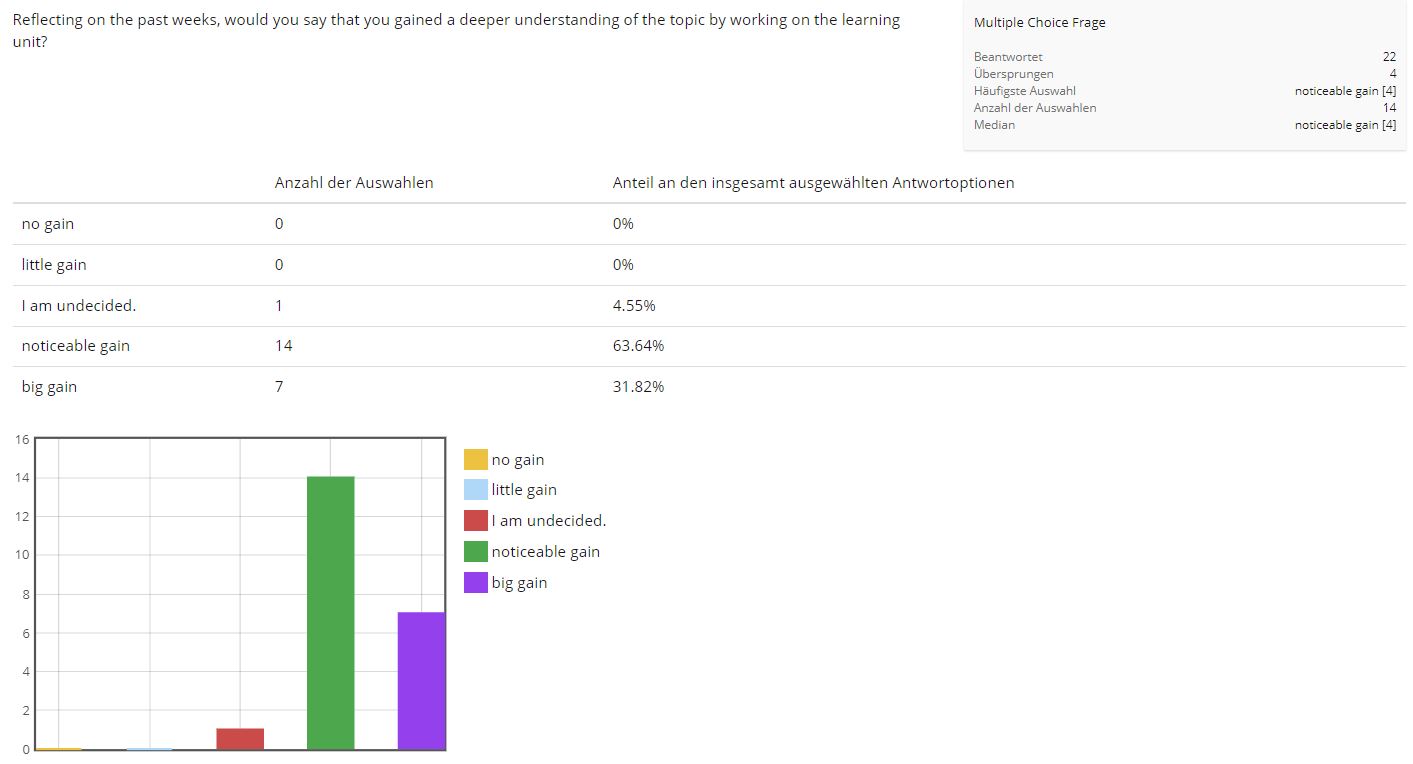This screenshot has height=764, width=1413.
Task: Click "I am undecided." in the table
Action: (x=79, y=306)
